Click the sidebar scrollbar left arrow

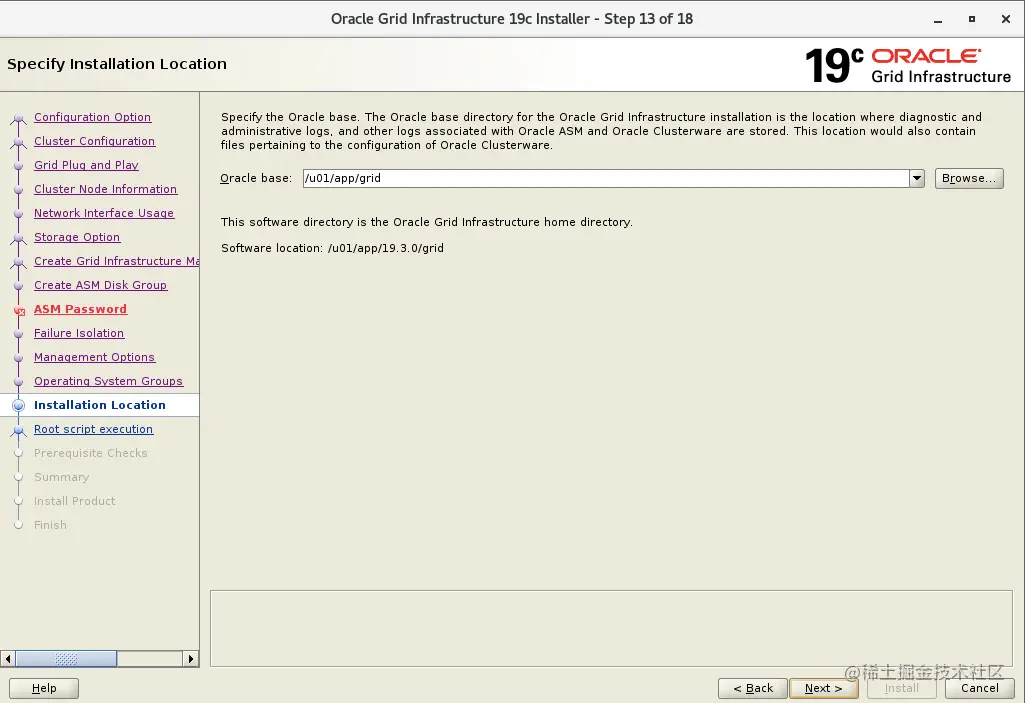[8, 659]
